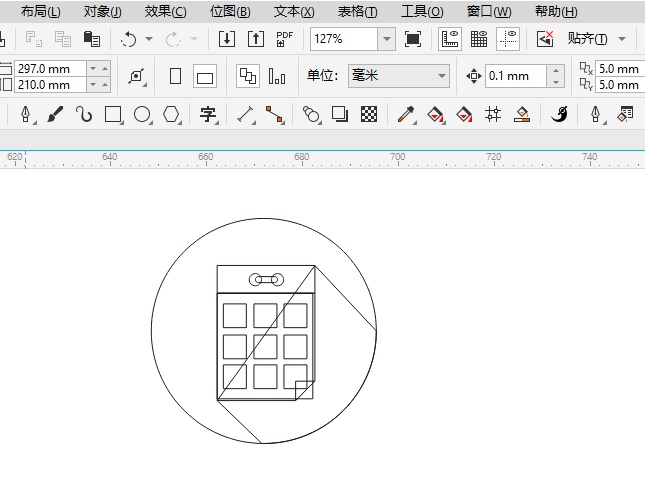Click the import icon

(227, 39)
